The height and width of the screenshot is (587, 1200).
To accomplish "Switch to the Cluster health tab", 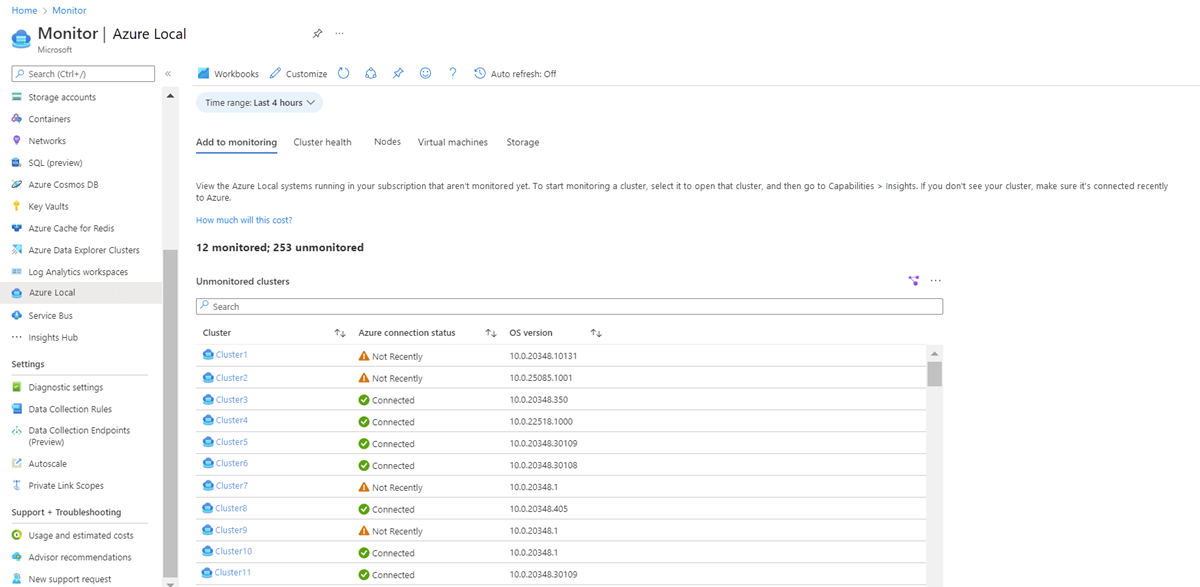I will [322, 142].
